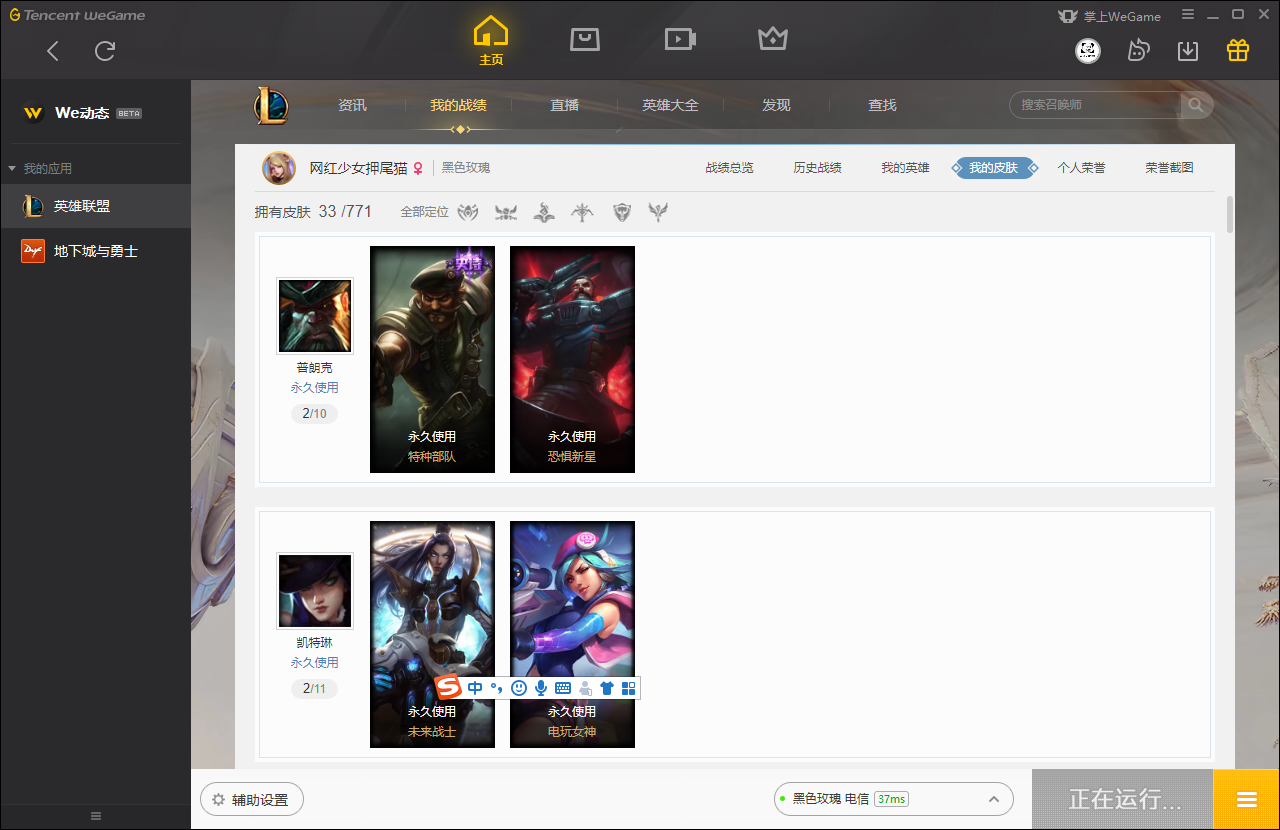Open the 未来战士 skin card

(432, 634)
